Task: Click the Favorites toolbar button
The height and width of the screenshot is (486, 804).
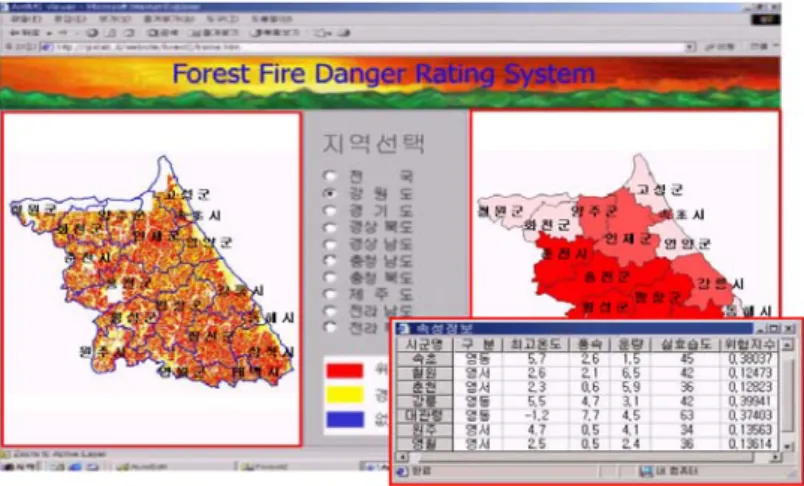Action: (213, 33)
